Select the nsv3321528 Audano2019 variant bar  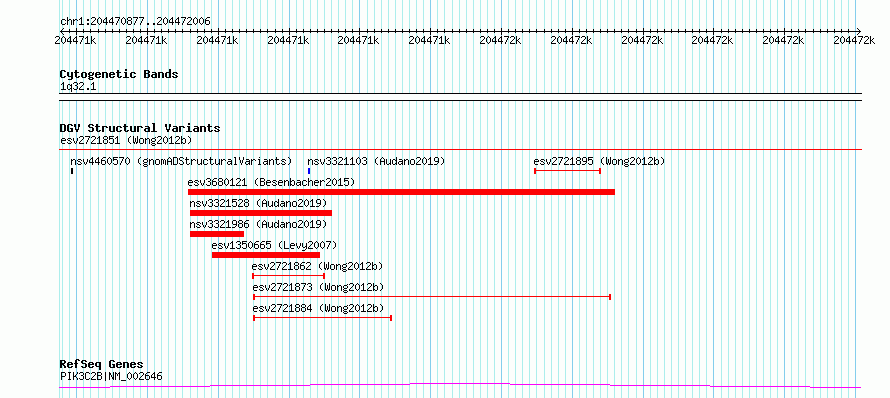tap(261, 213)
